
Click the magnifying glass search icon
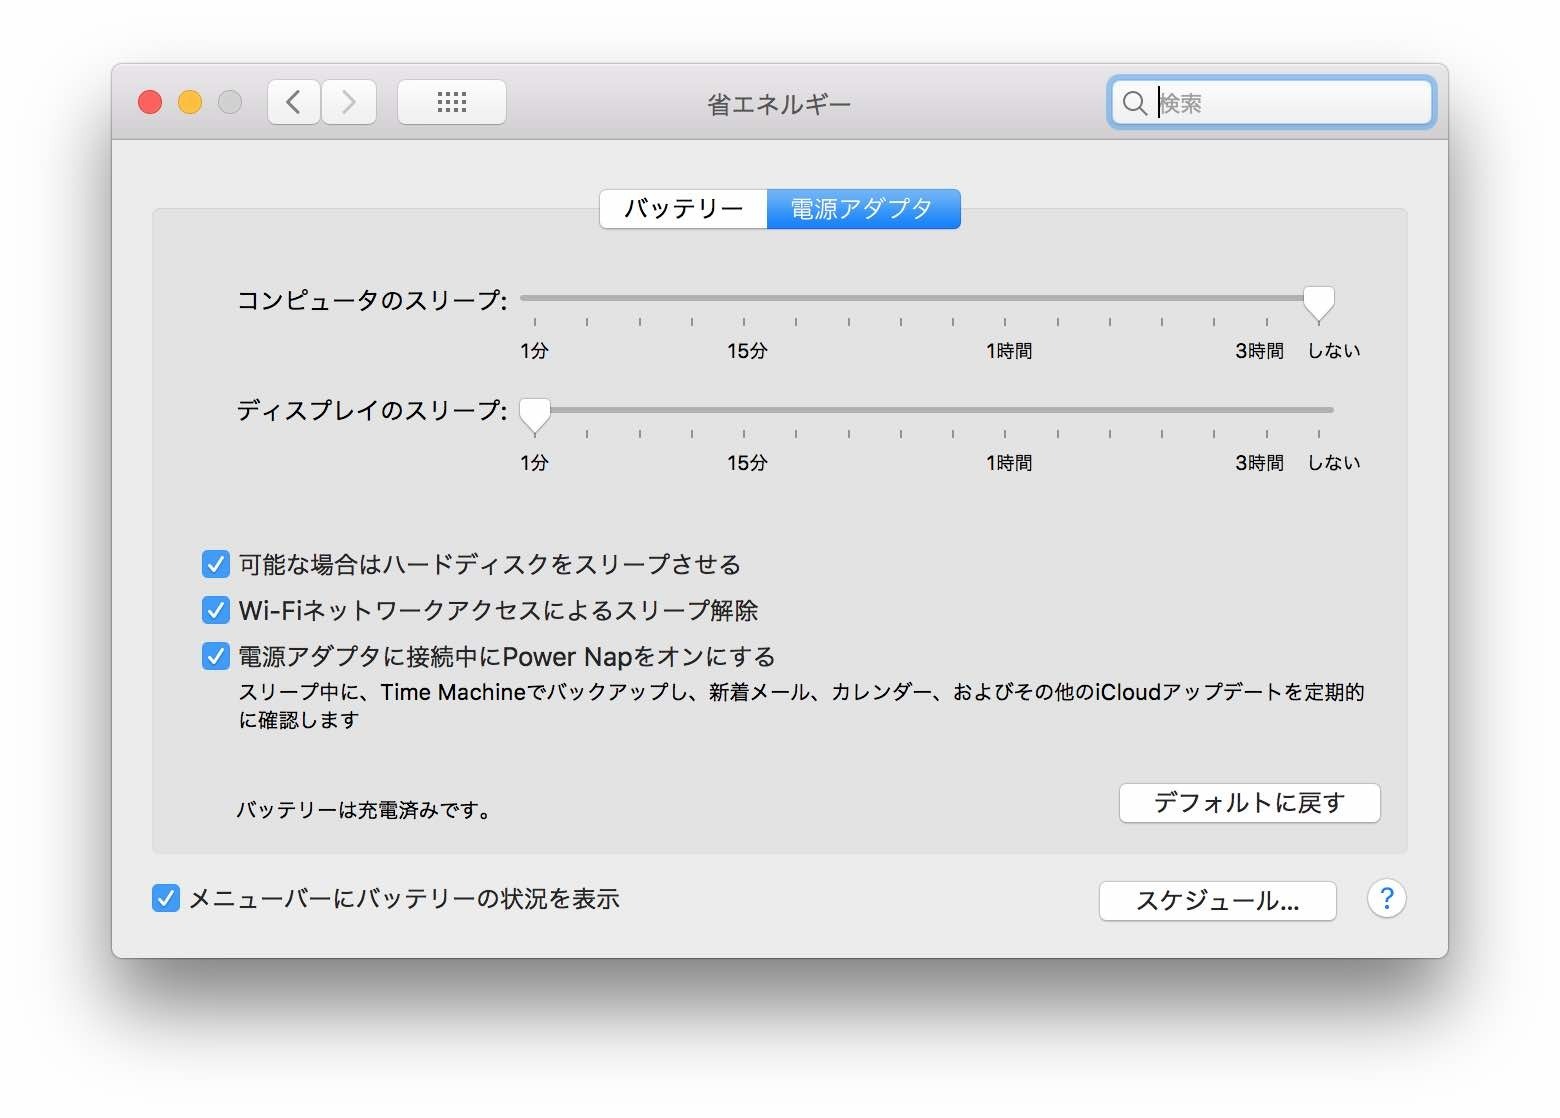pos(1134,103)
